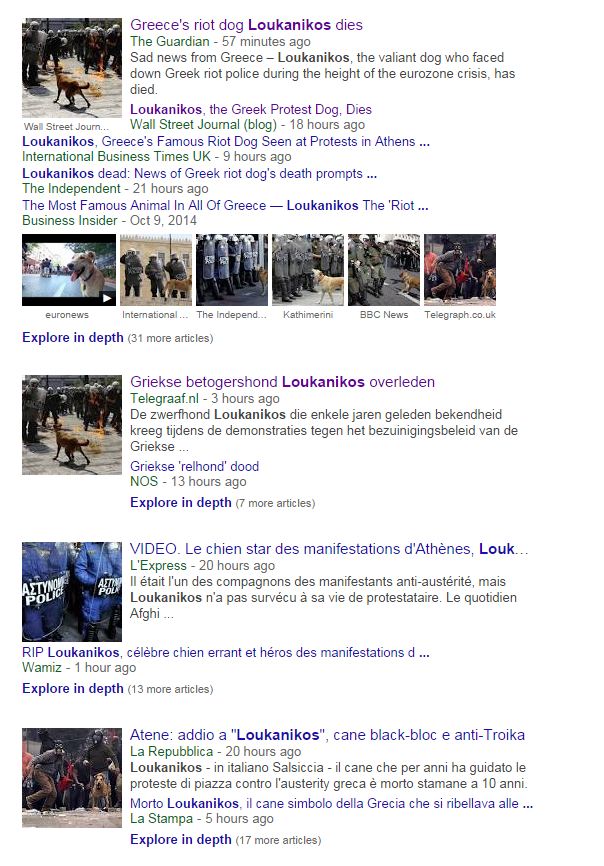This screenshot has height=866, width=604.
Task: Click the BBC News image thumbnail
Action: pos(384,270)
